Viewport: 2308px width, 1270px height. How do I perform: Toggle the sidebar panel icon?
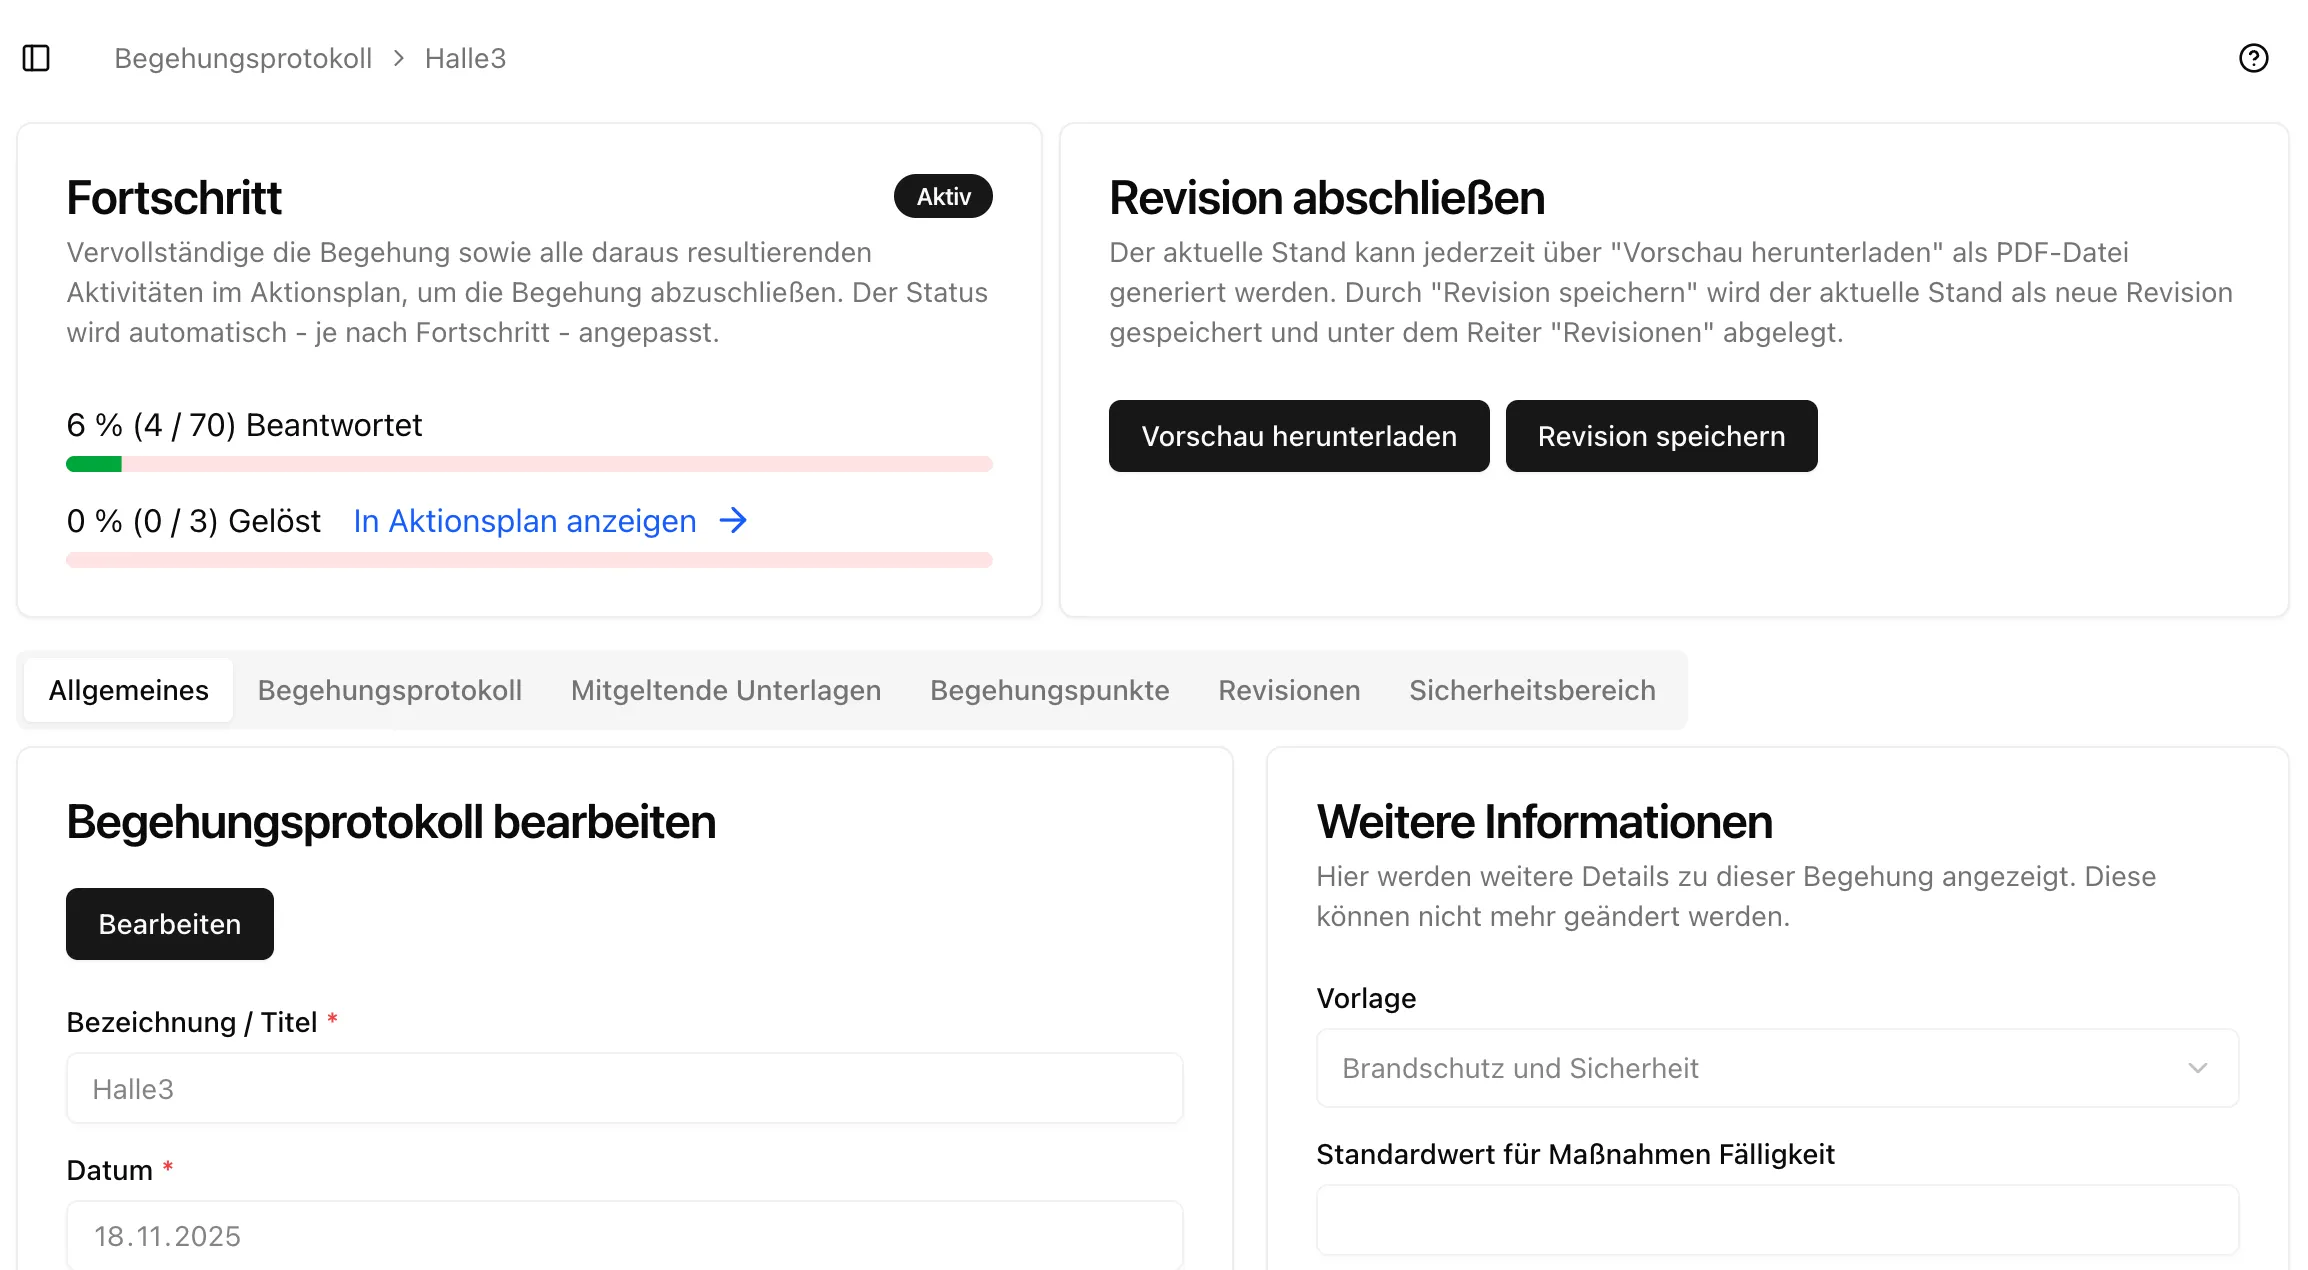click(x=36, y=58)
